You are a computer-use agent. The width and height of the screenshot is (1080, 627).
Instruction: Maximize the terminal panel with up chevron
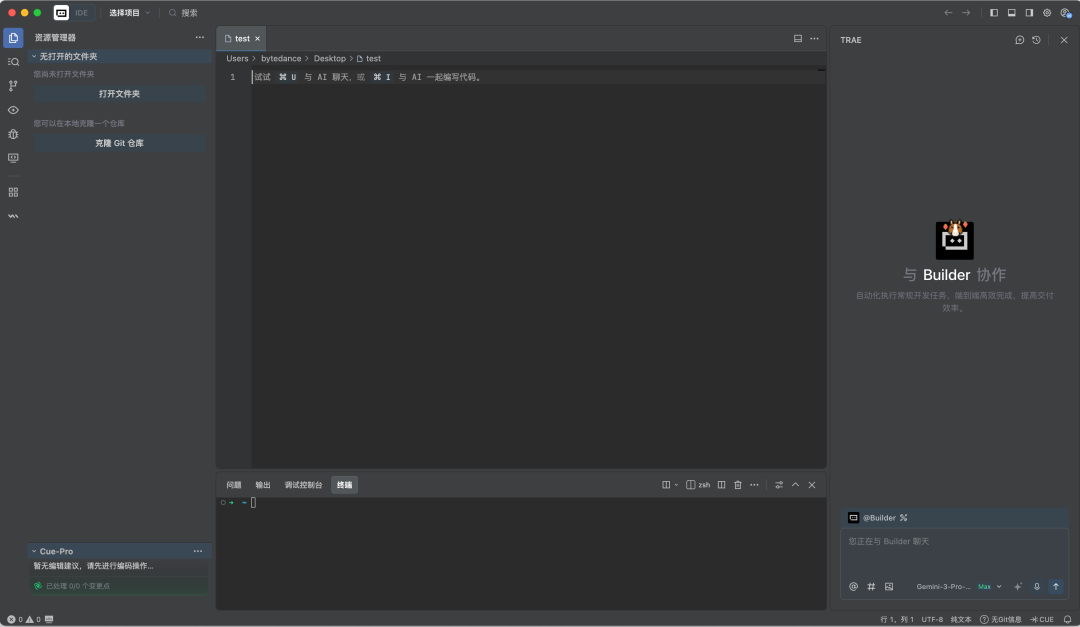[x=795, y=485]
